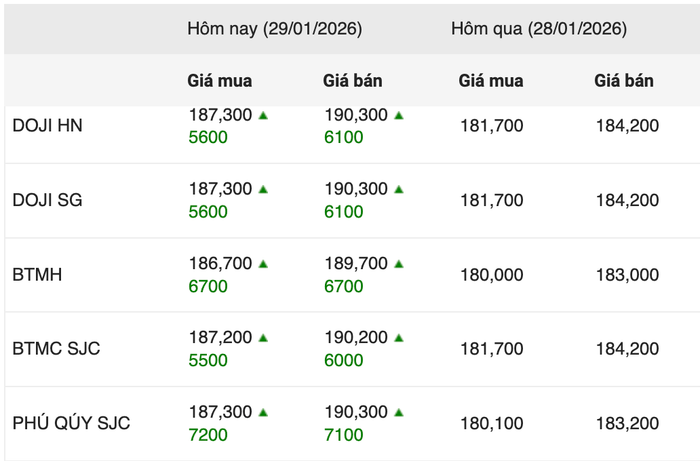Screen dimensions: 700x461
Task: Click the green 7200 change value for PHÚ QUÝ
Action: 208,435
